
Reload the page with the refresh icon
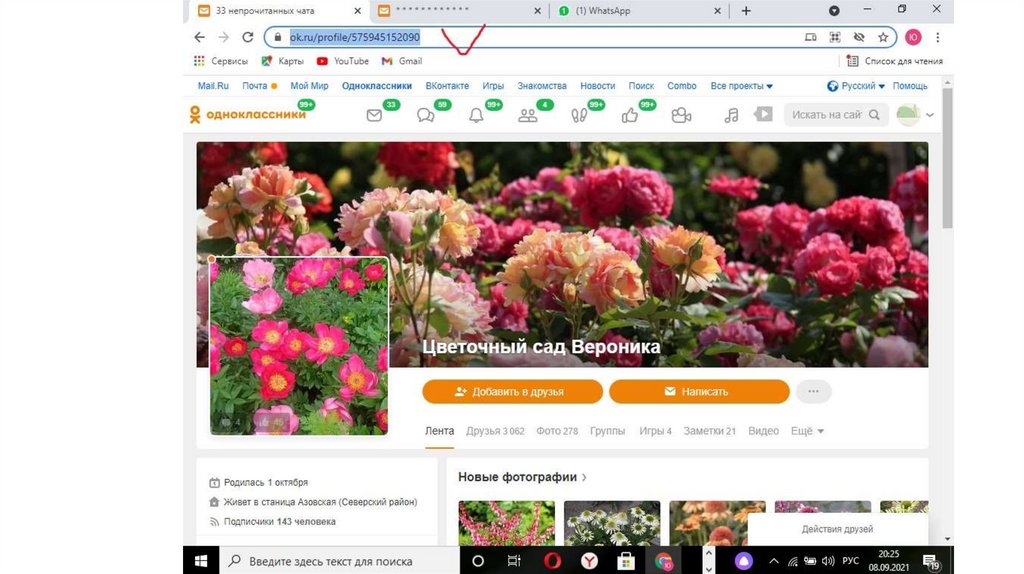click(x=248, y=37)
